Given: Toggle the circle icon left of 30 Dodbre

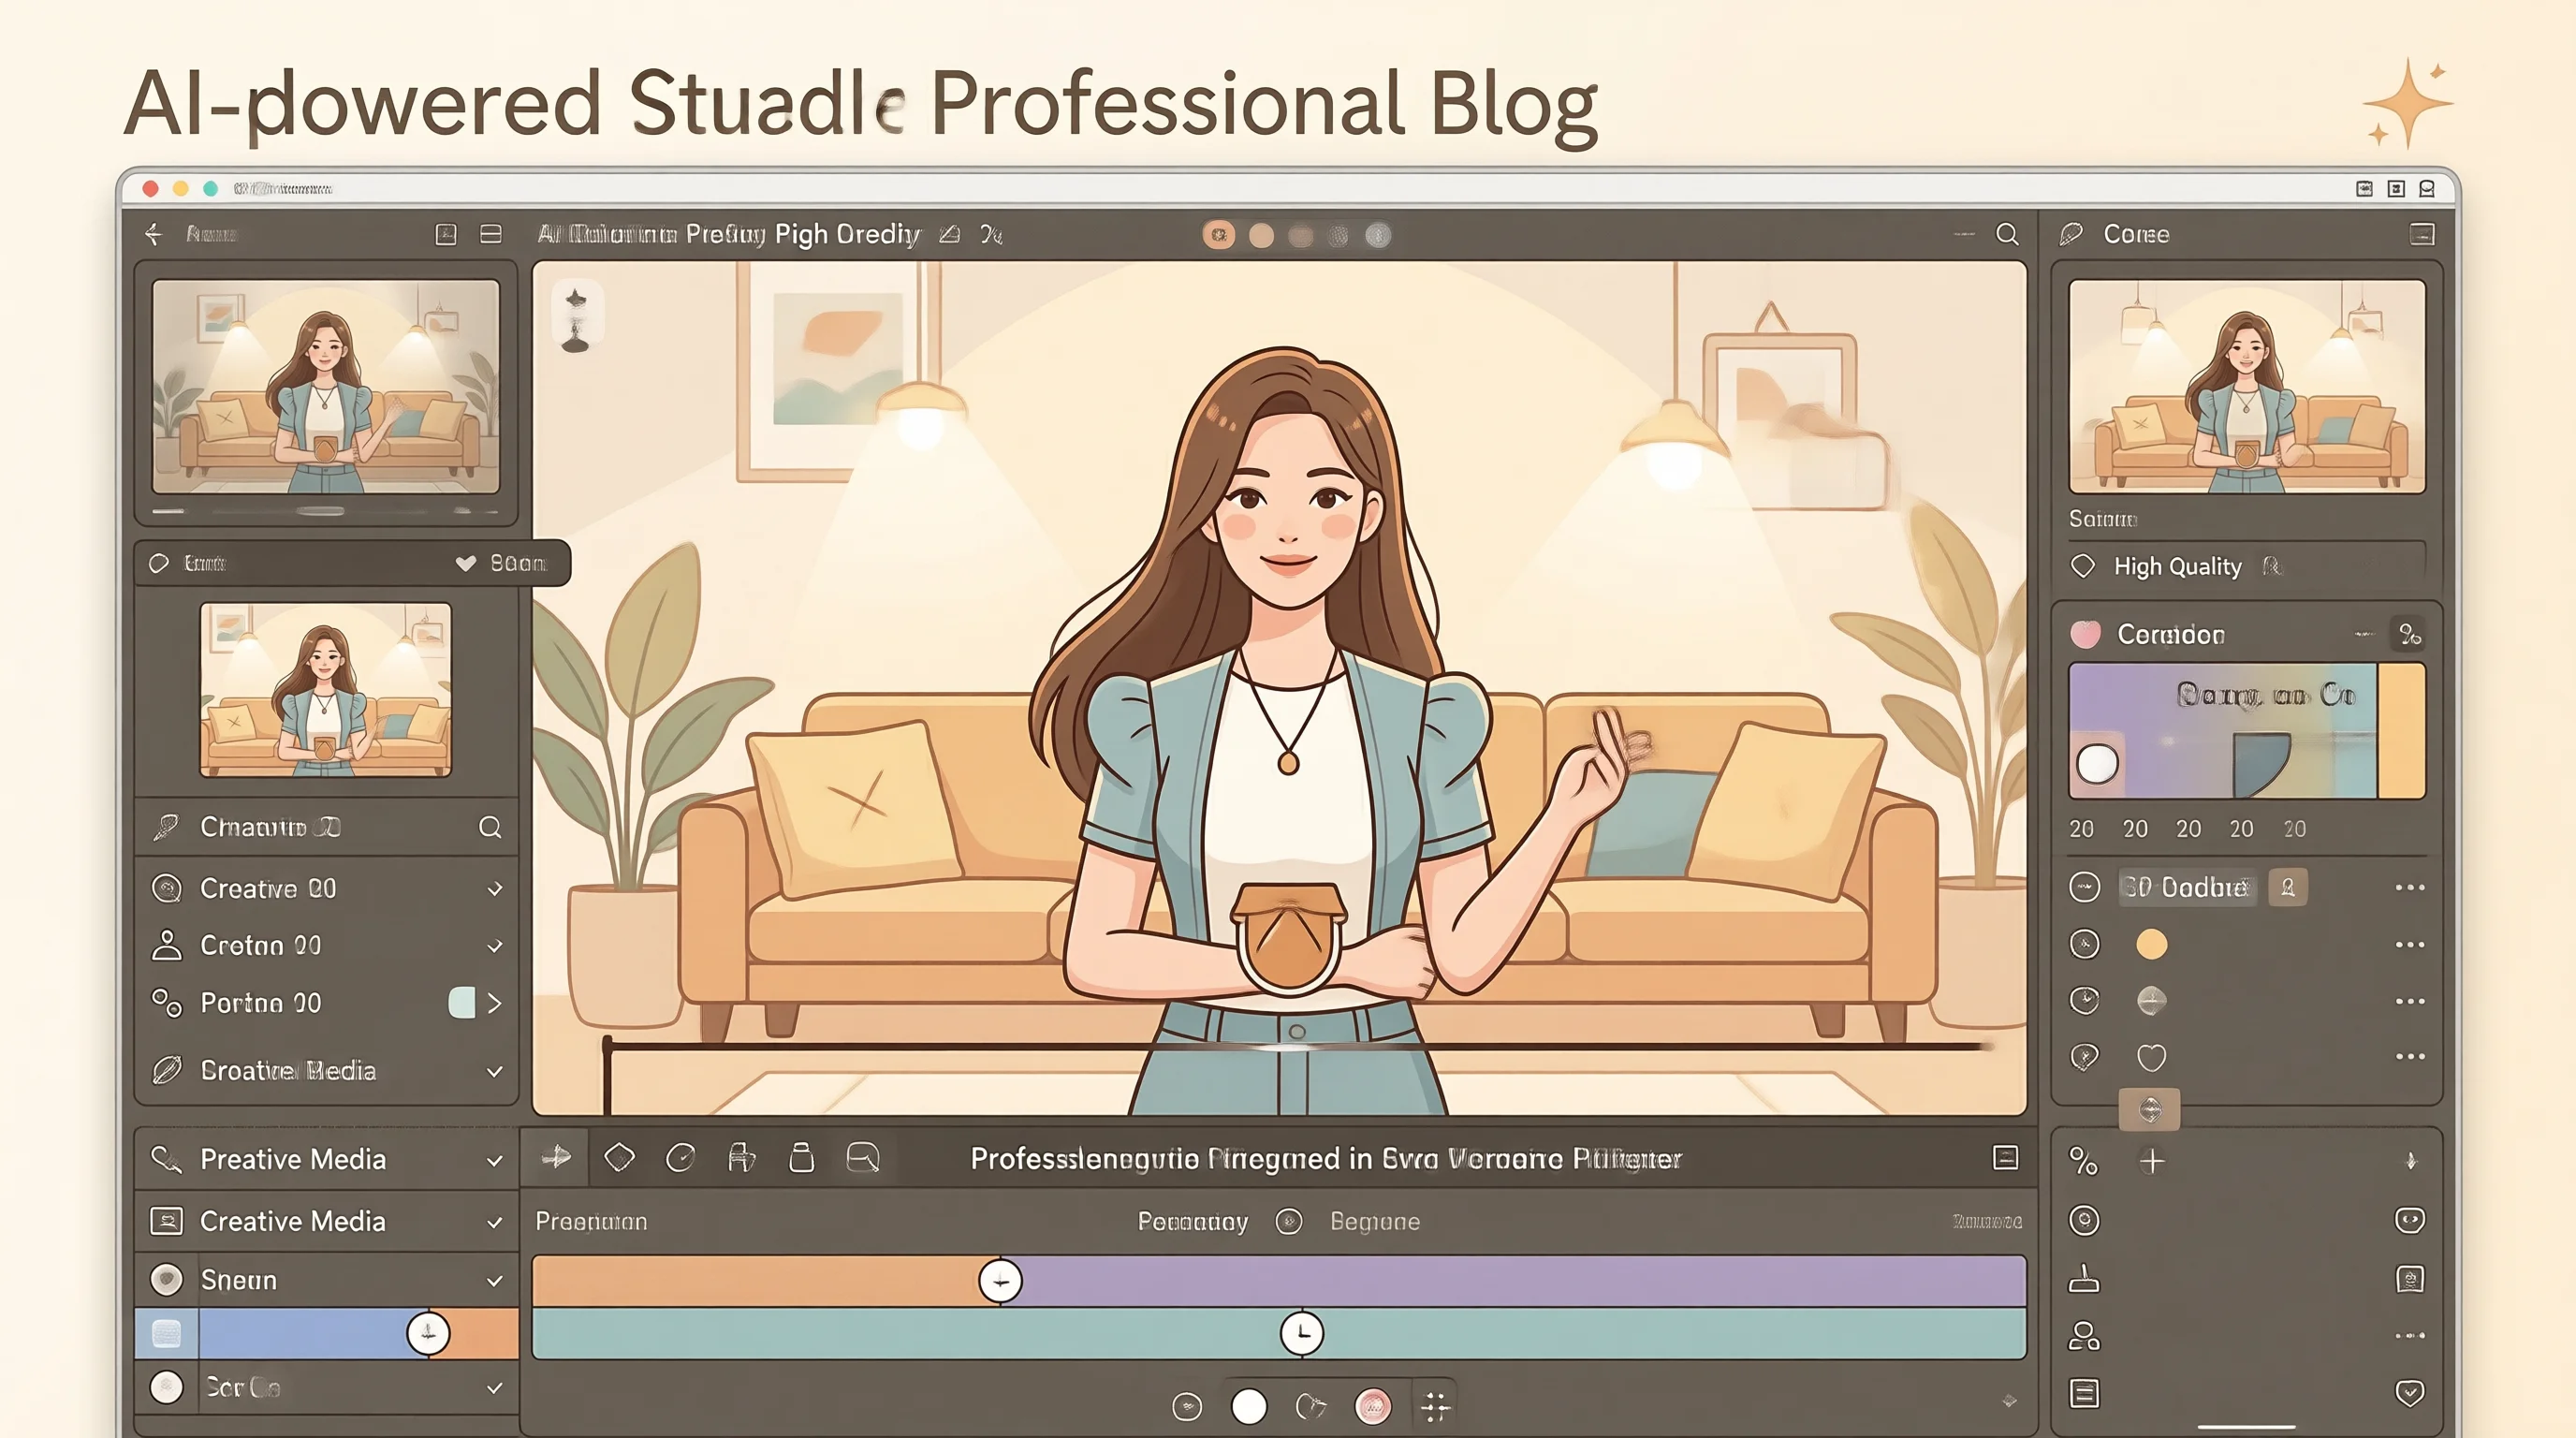Looking at the screenshot, I should (2084, 887).
